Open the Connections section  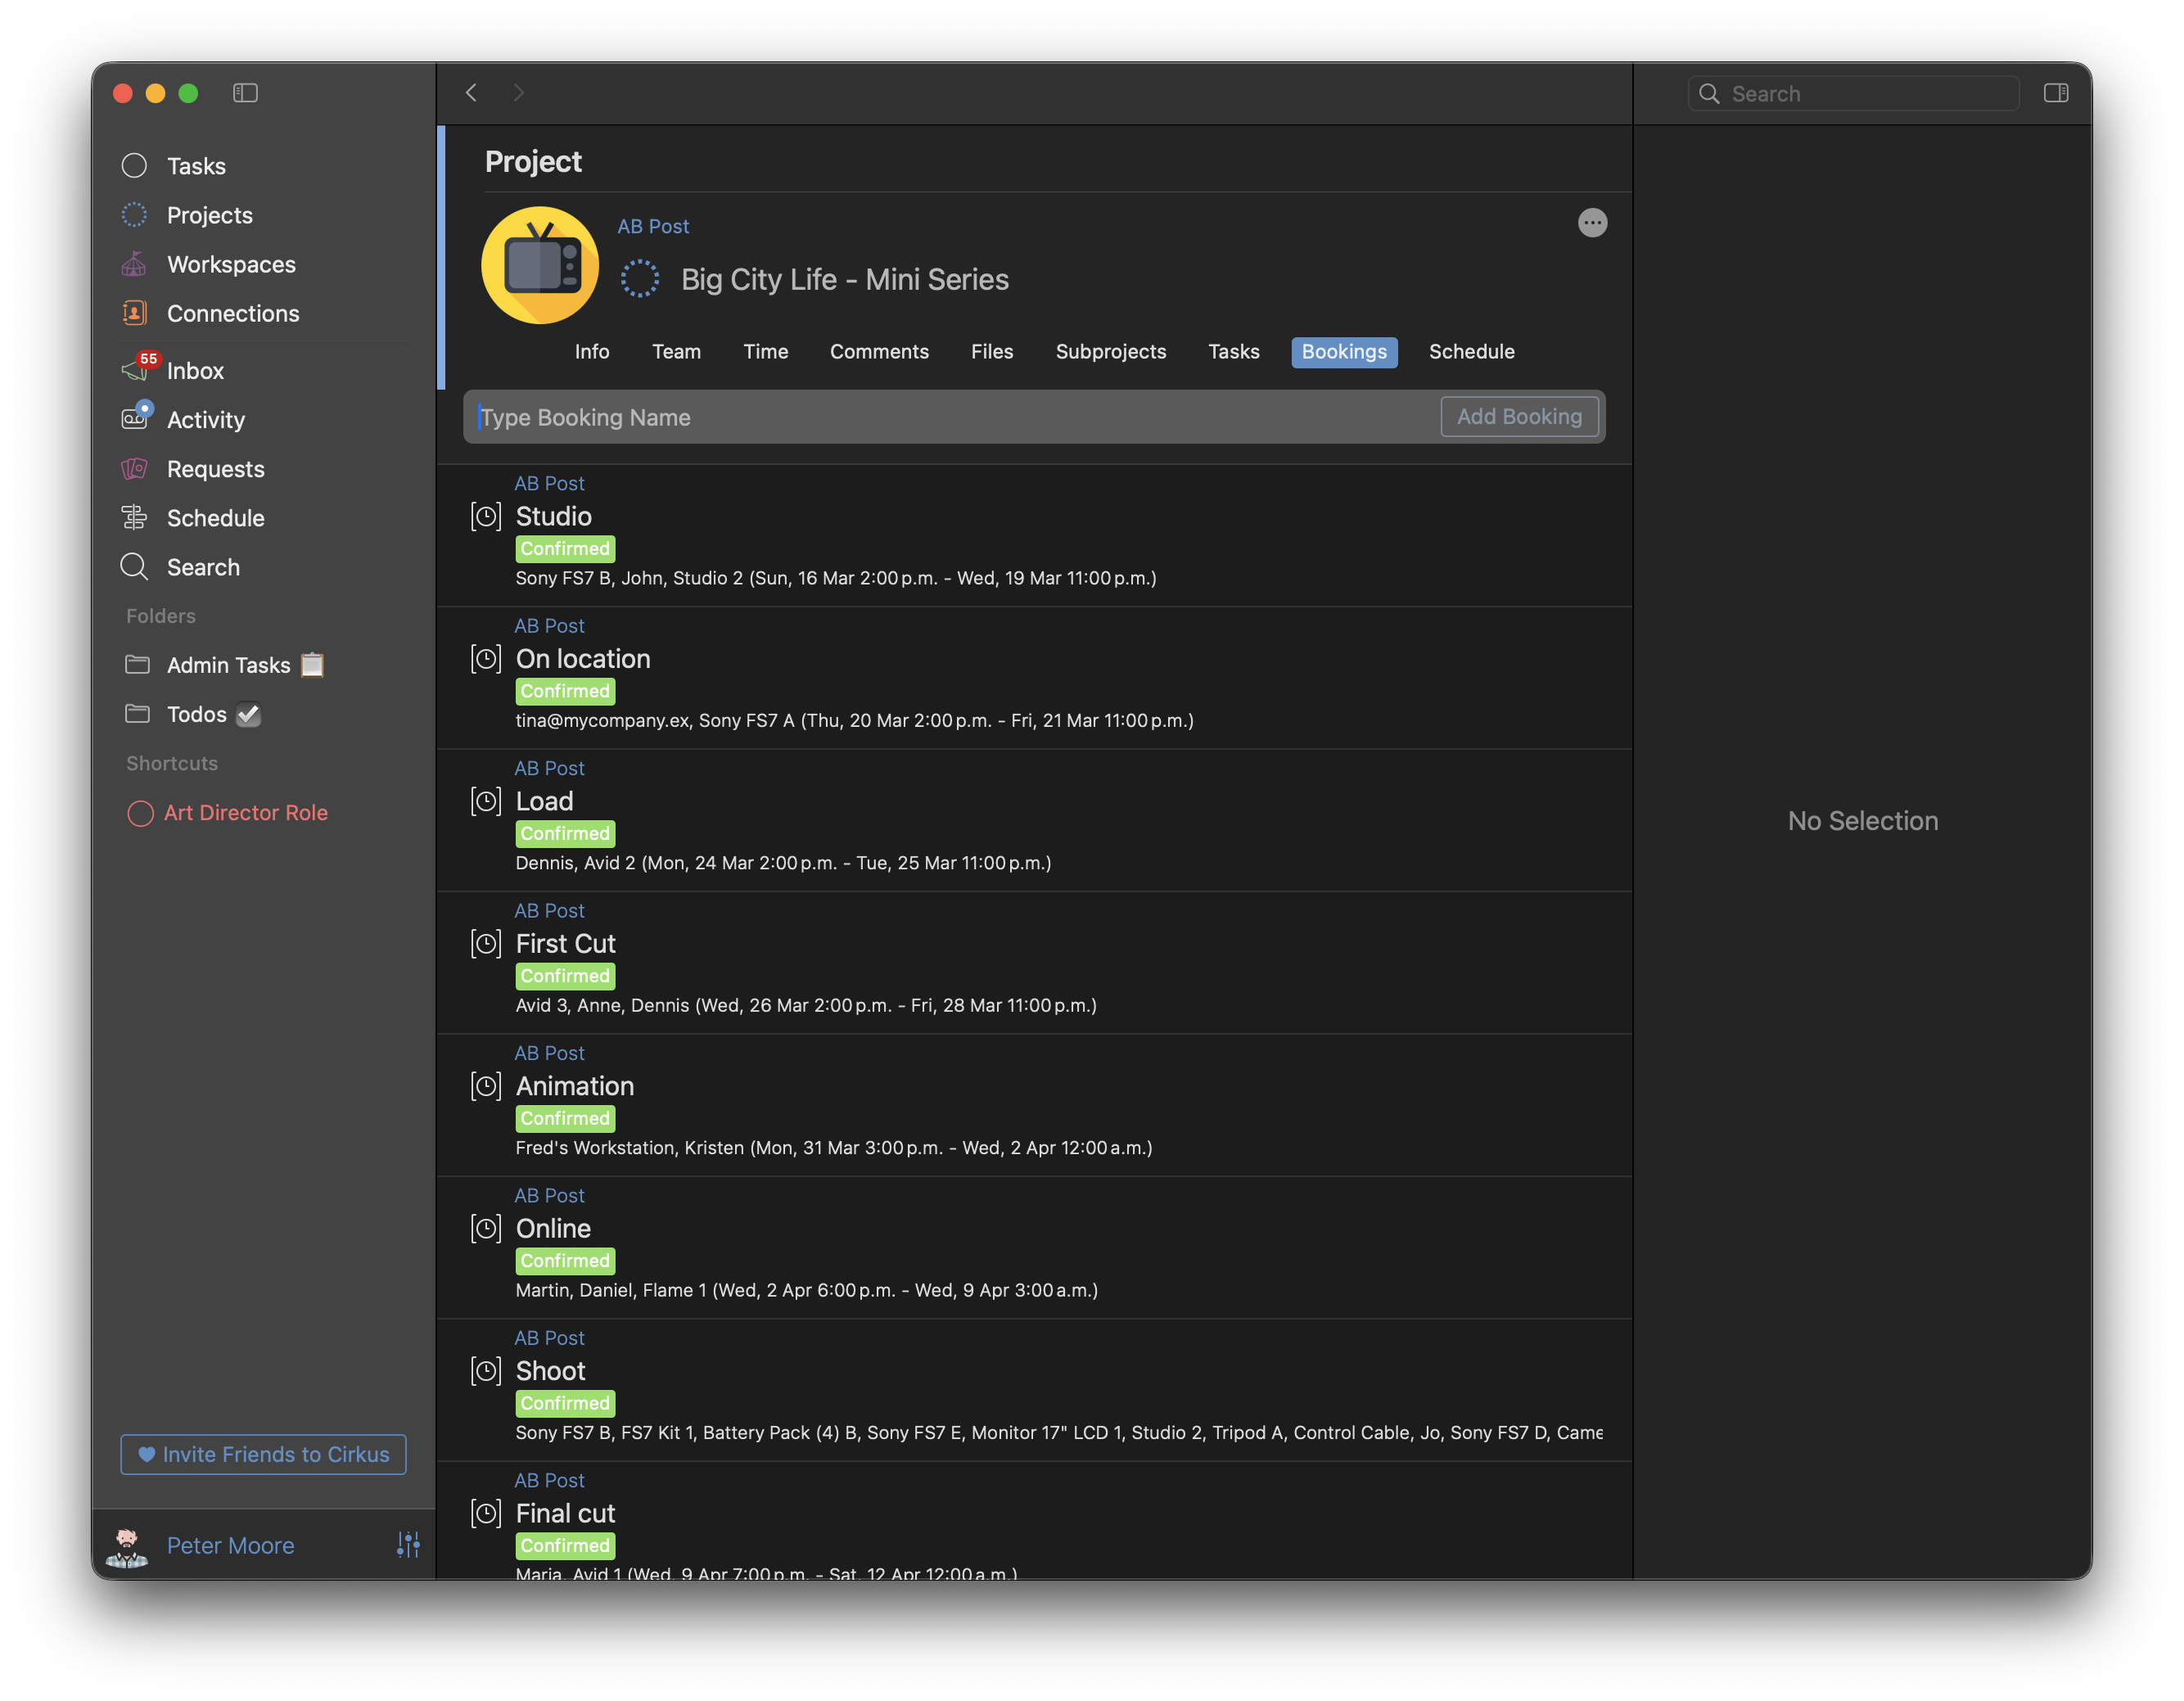tap(232, 313)
